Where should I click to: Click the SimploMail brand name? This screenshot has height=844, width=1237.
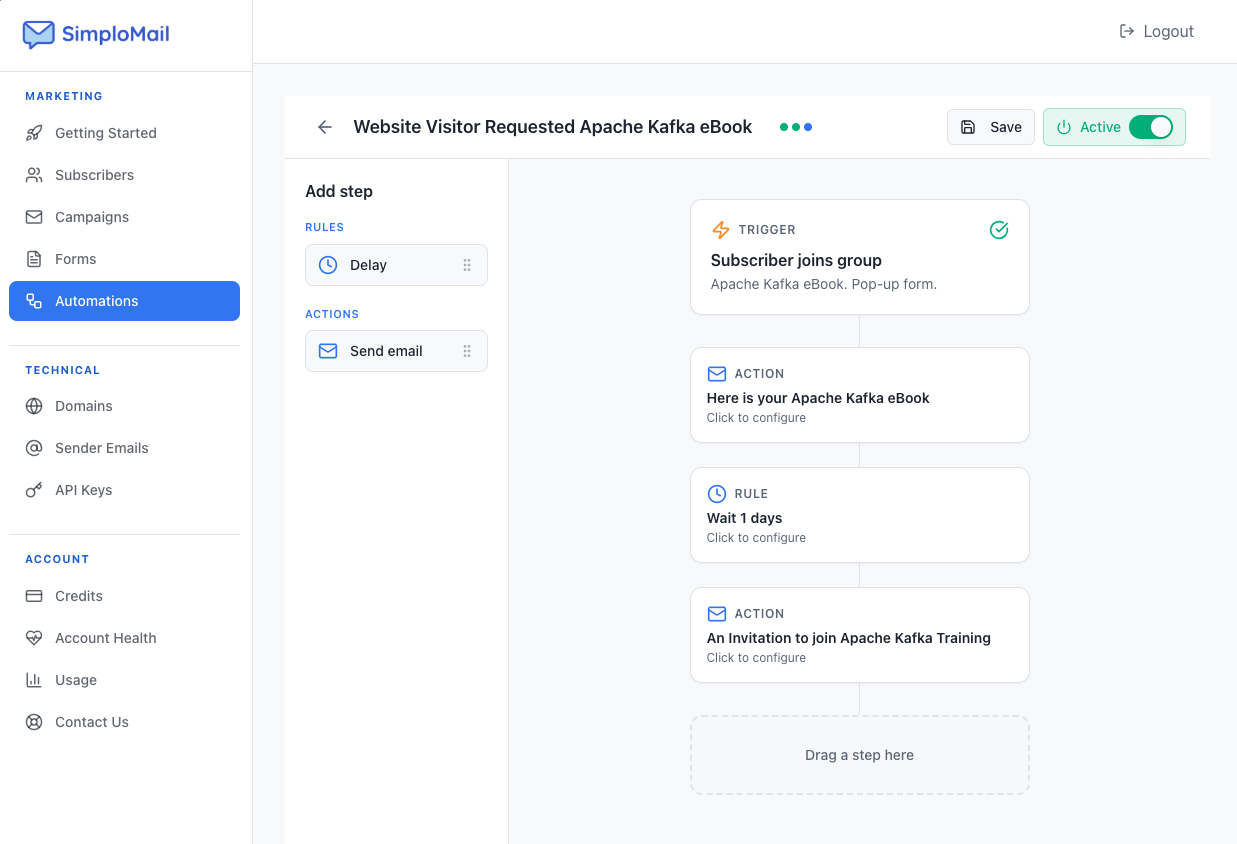coord(116,34)
